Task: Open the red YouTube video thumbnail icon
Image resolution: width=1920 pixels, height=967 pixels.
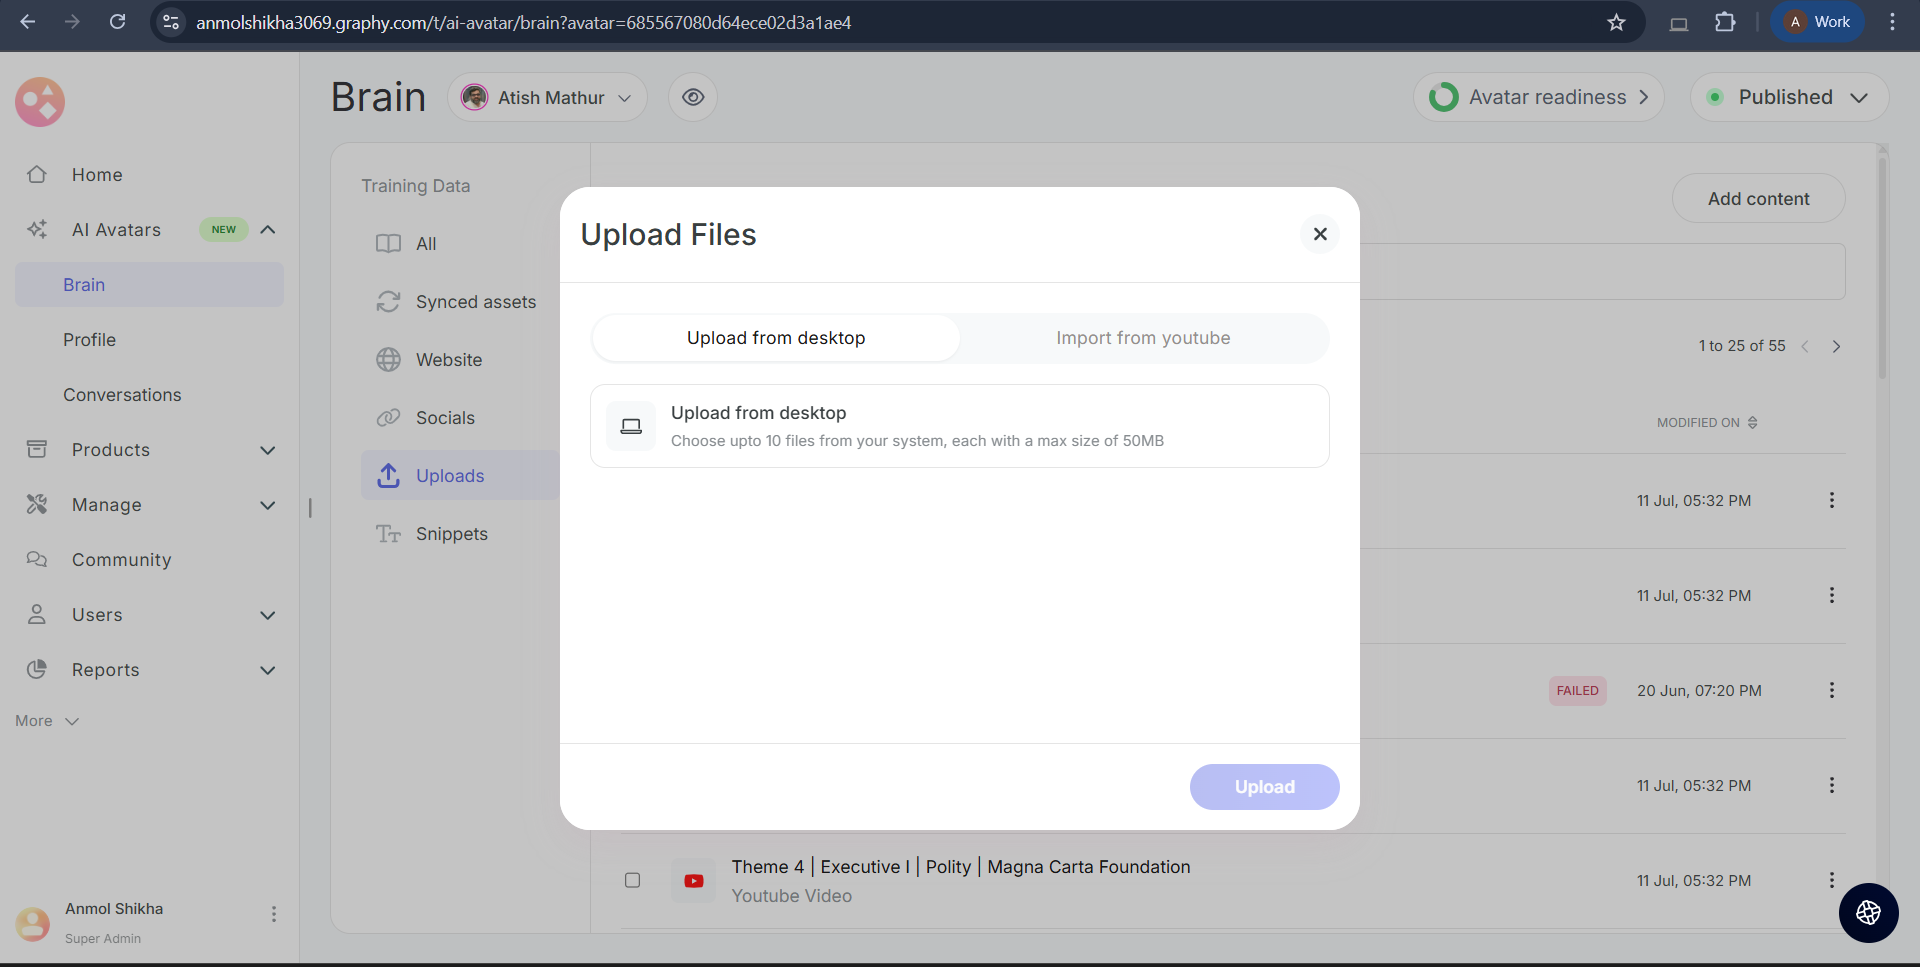Action: pyautogui.click(x=693, y=881)
